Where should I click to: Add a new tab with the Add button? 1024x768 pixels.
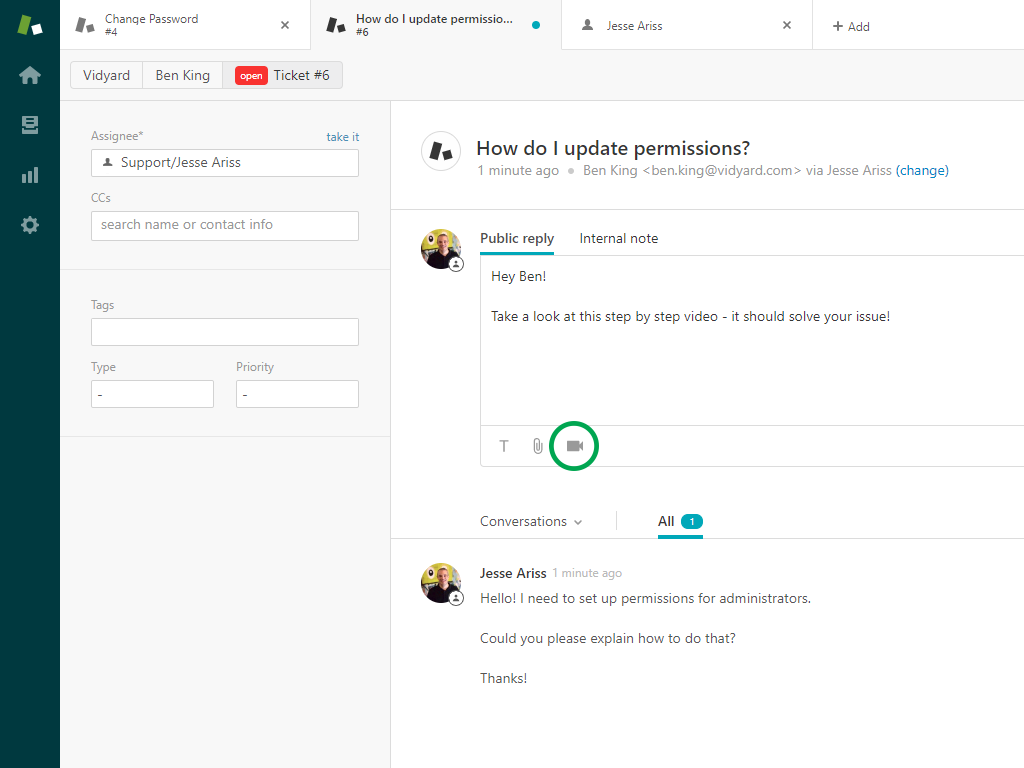850,26
